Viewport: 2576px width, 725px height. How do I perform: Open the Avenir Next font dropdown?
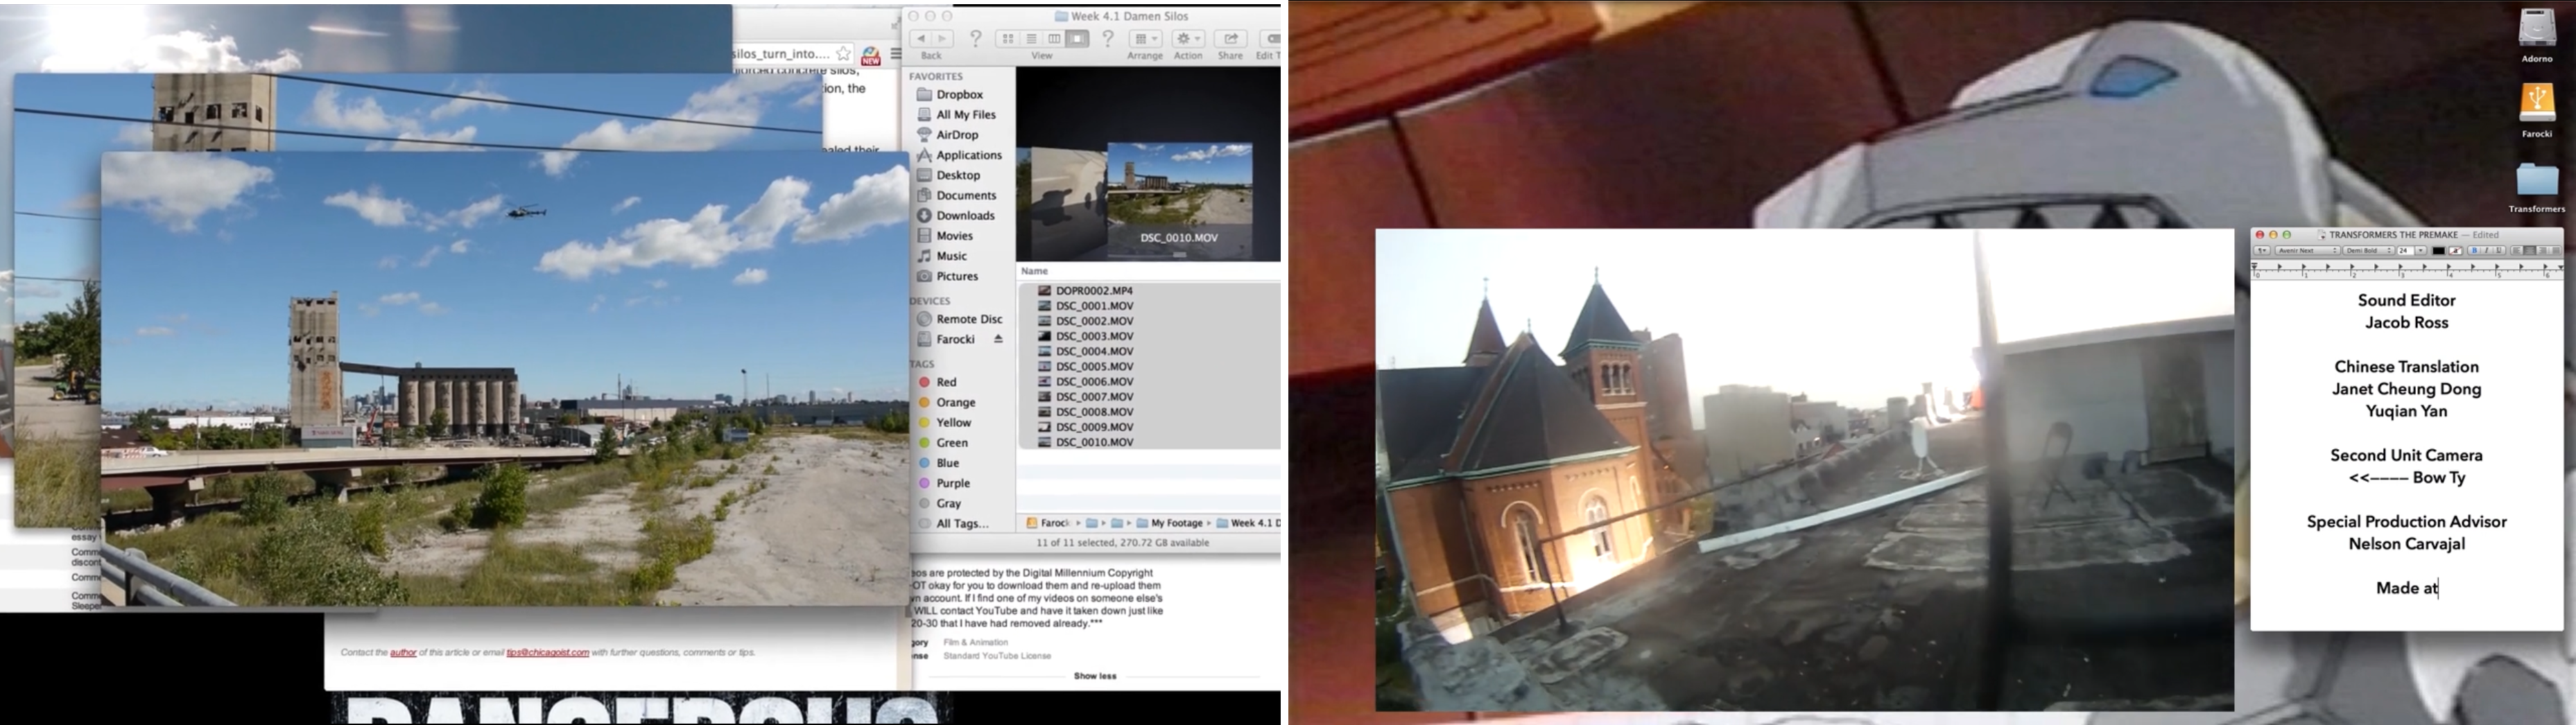pyautogui.click(x=2307, y=251)
